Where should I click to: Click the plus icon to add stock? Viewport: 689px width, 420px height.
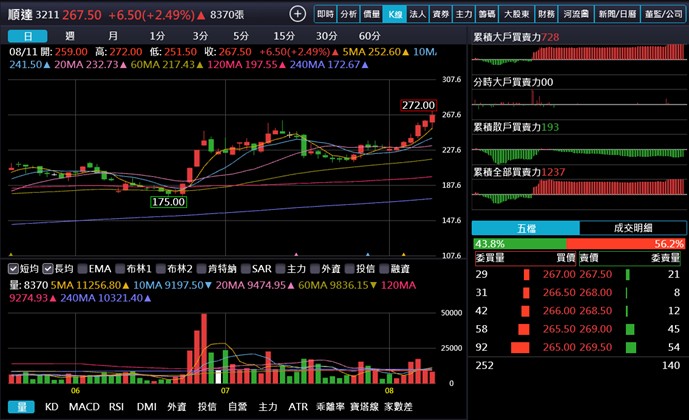tap(297, 14)
